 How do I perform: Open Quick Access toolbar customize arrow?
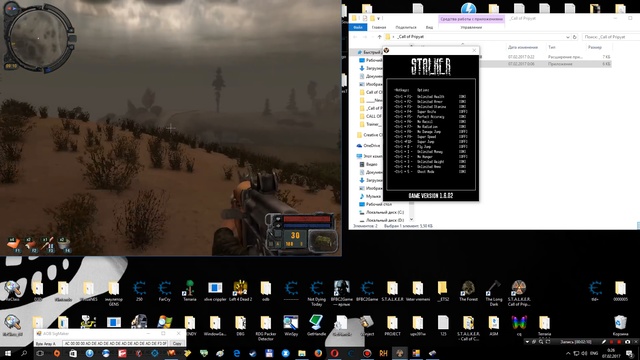pyautogui.click(x=378, y=18)
